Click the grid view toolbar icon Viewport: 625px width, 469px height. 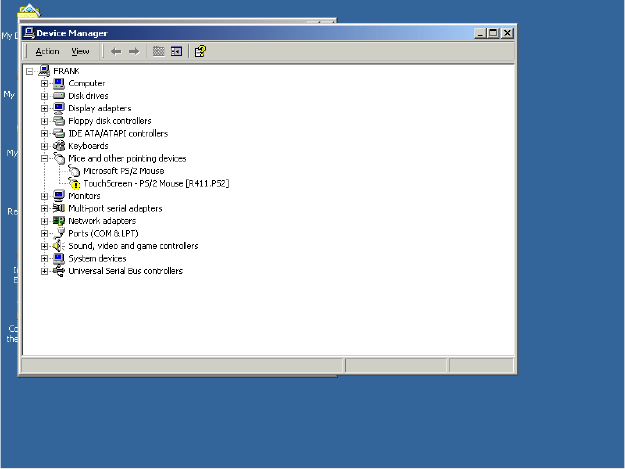coord(159,51)
